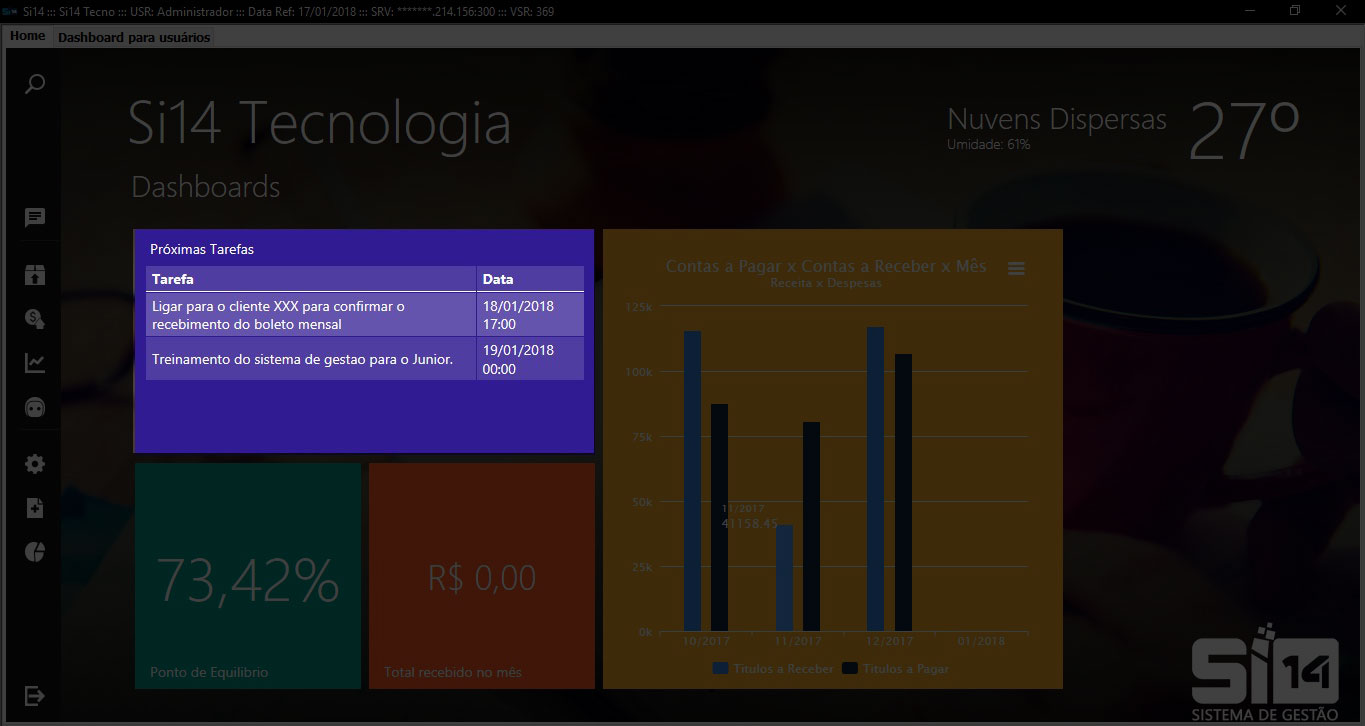This screenshot has width=1365, height=726.
Task: Switch to the Home tab
Action: (x=28, y=36)
